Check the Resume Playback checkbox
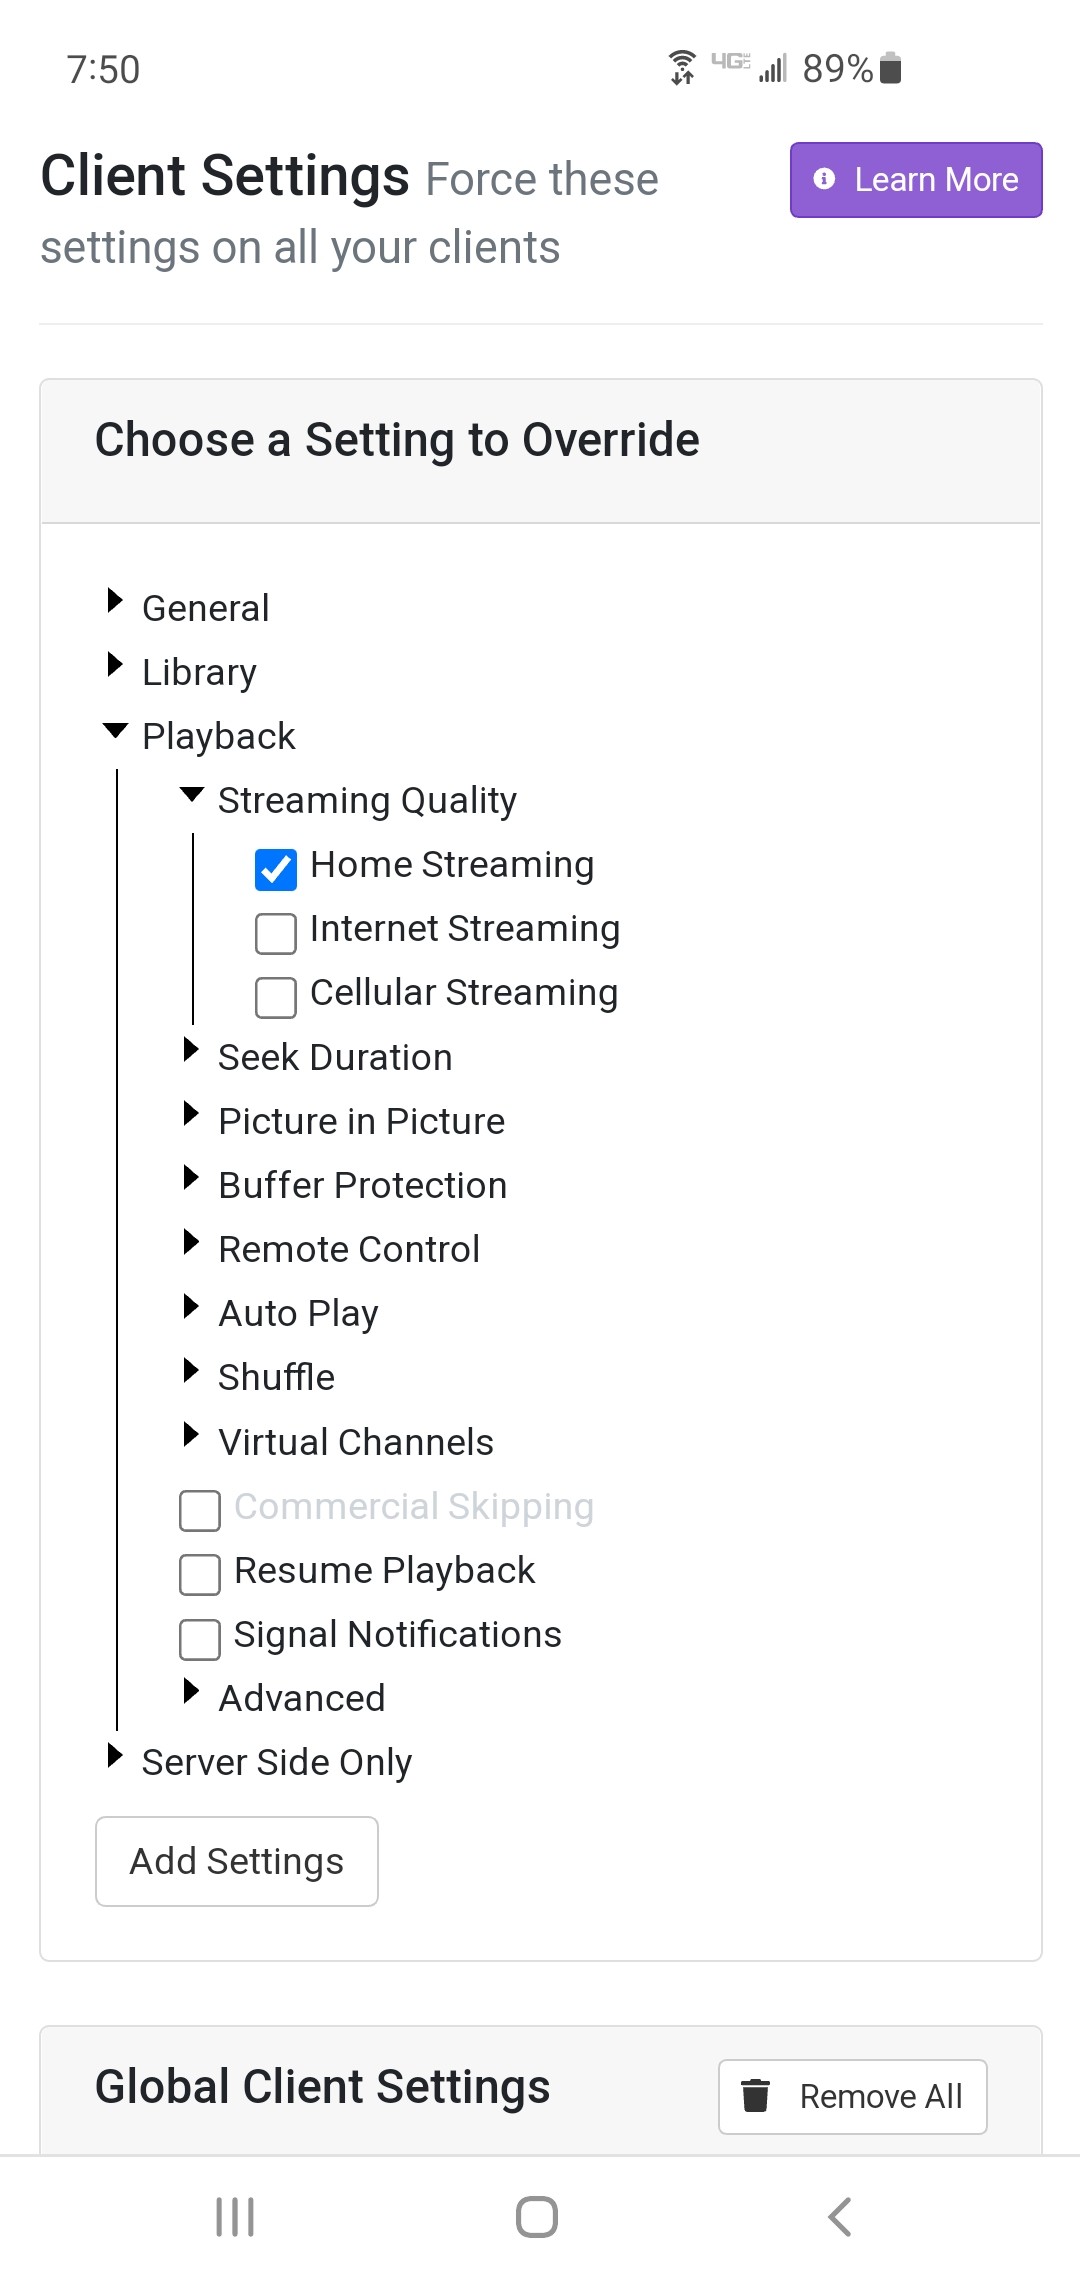The height and width of the screenshot is (2280, 1080). (x=200, y=1574)
